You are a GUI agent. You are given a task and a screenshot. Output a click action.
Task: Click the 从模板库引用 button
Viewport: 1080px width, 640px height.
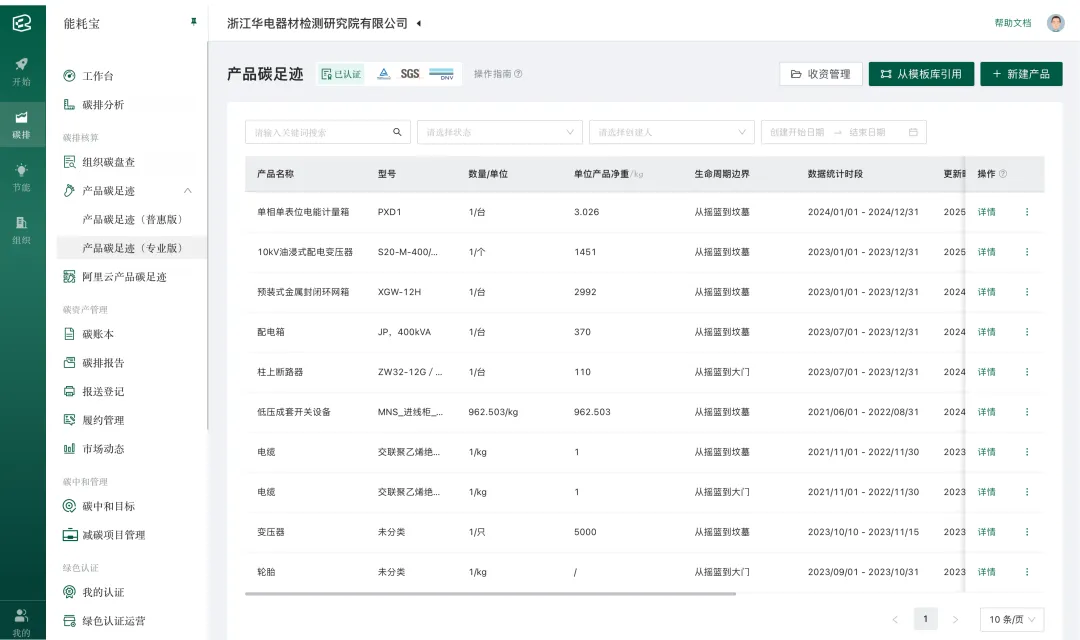[x=921, y=74]
